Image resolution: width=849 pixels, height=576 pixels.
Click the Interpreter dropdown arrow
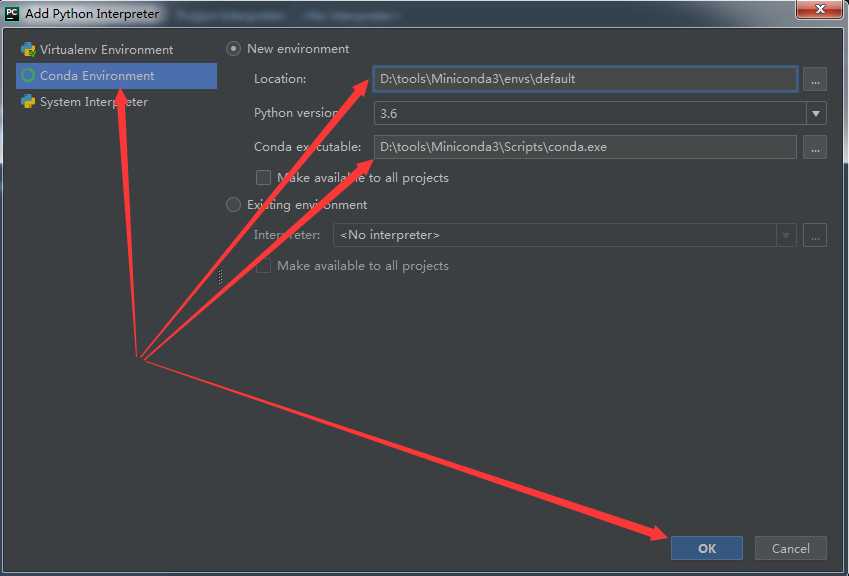click(x=786, y=235)
